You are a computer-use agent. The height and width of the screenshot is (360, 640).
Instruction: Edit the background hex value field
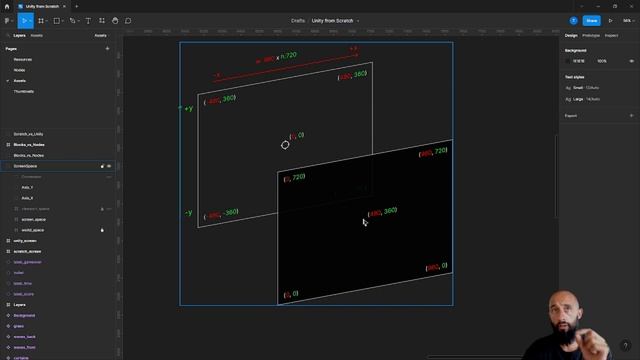point(579,61)
